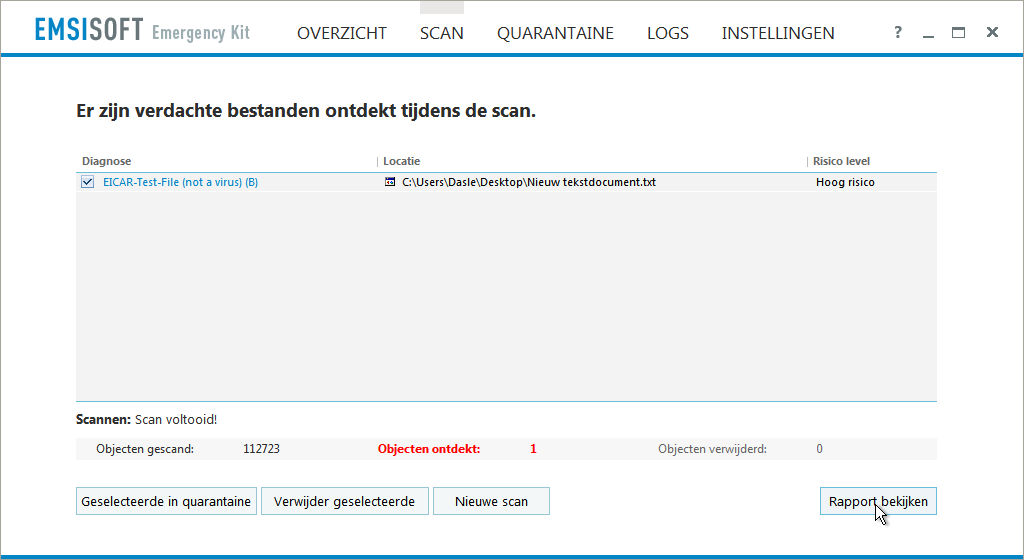The height and width of the screenshot is (560, 1024).
Task: Click the Emsisoft Emergency Kit logo
Action: pyautogui.click(x=142, y=31)
